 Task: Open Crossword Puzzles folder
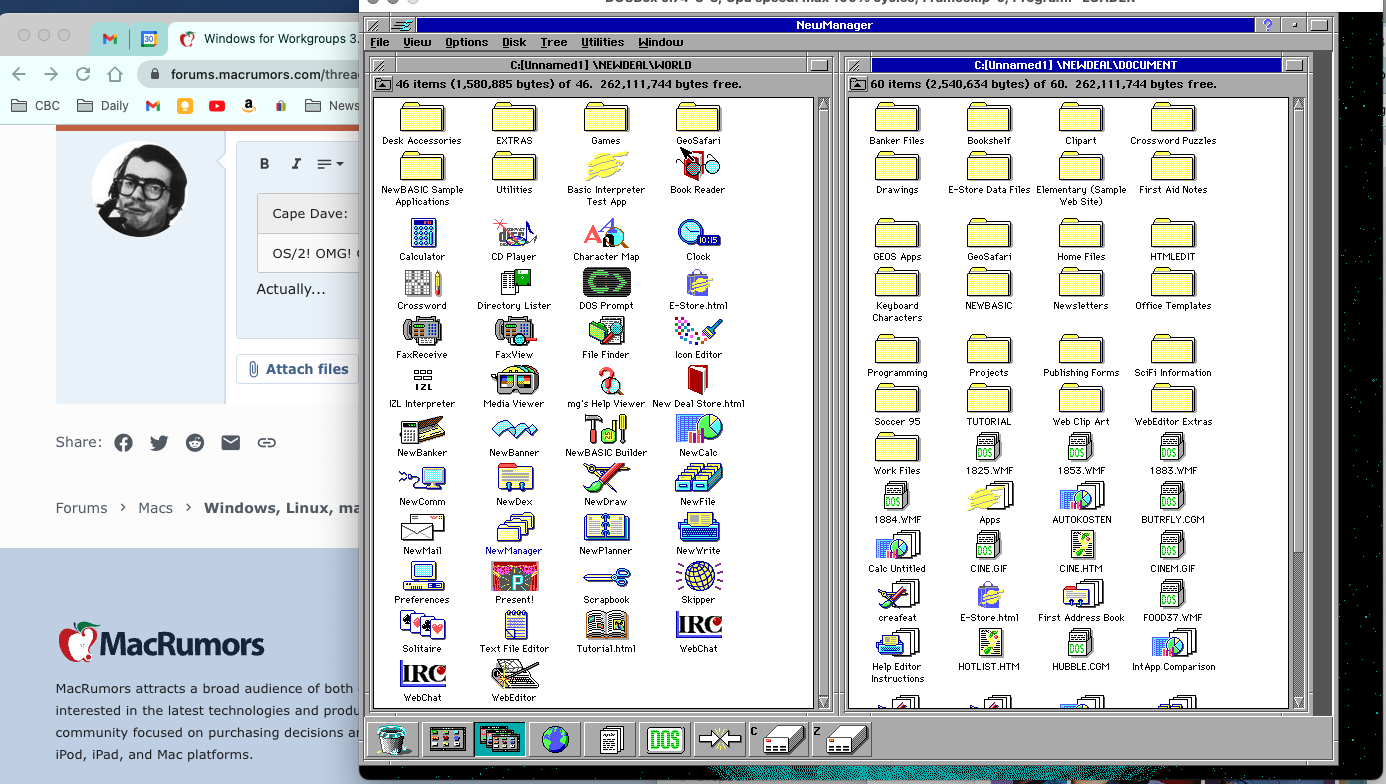click(1173, 125)
